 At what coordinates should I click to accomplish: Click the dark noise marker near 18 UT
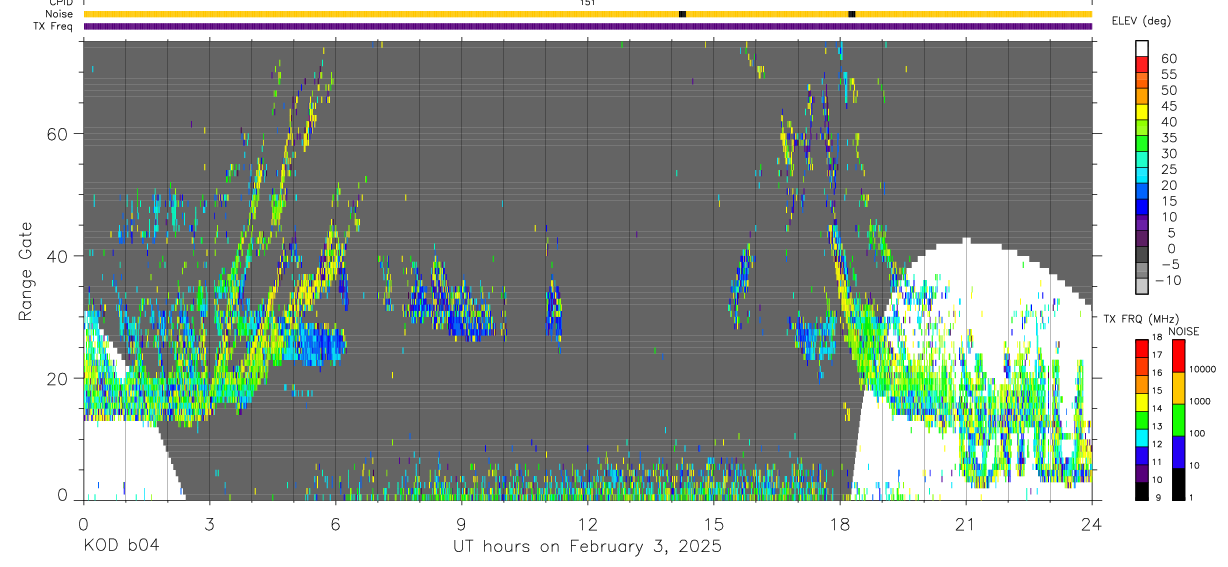point(851,14)
